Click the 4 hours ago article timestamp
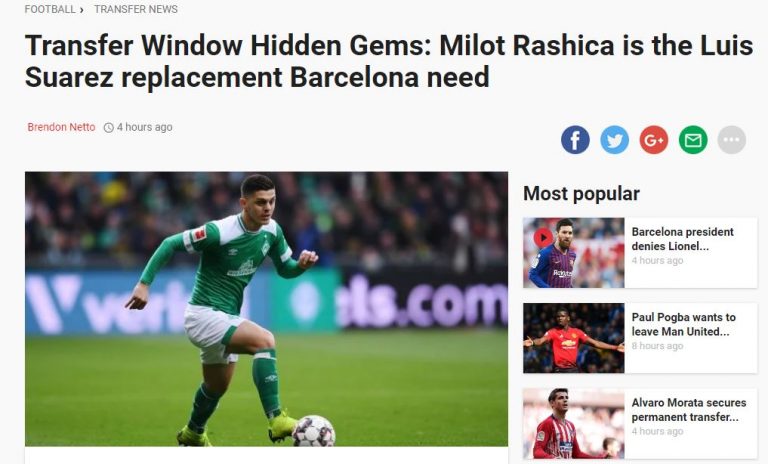 pyautogui.click(x=144, y=127)
